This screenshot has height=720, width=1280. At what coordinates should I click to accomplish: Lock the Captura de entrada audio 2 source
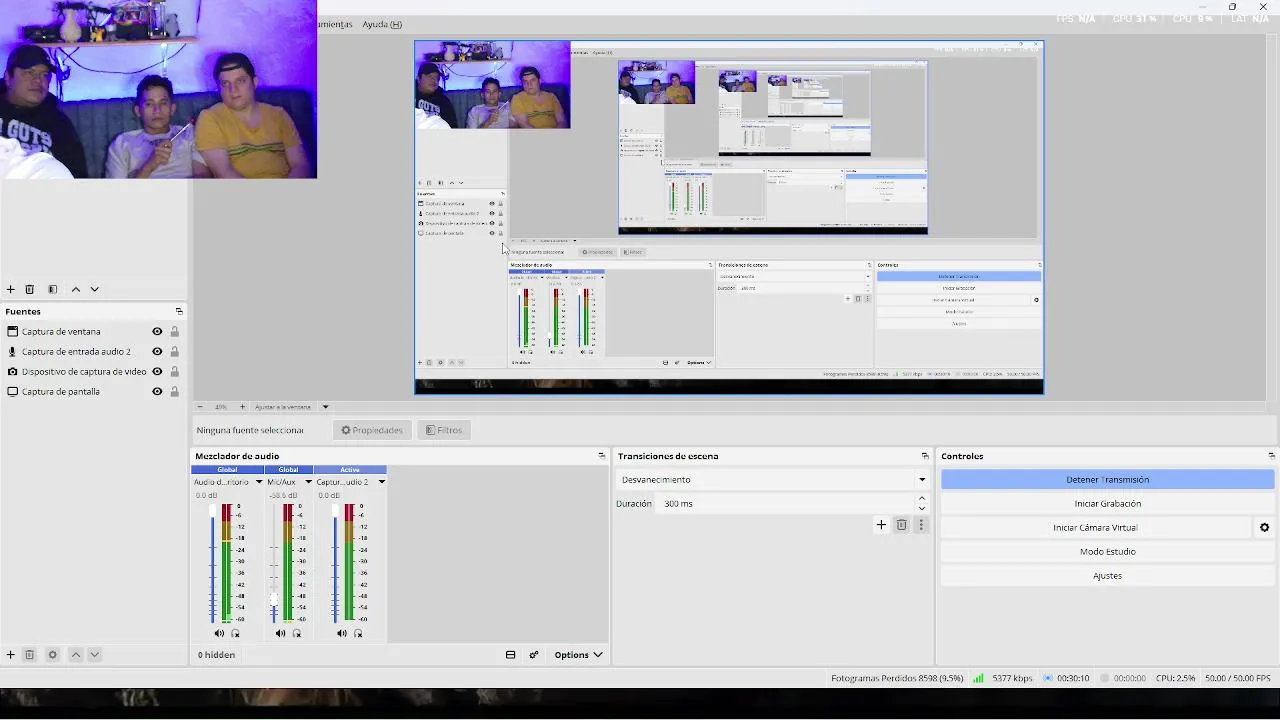[175, 351]
